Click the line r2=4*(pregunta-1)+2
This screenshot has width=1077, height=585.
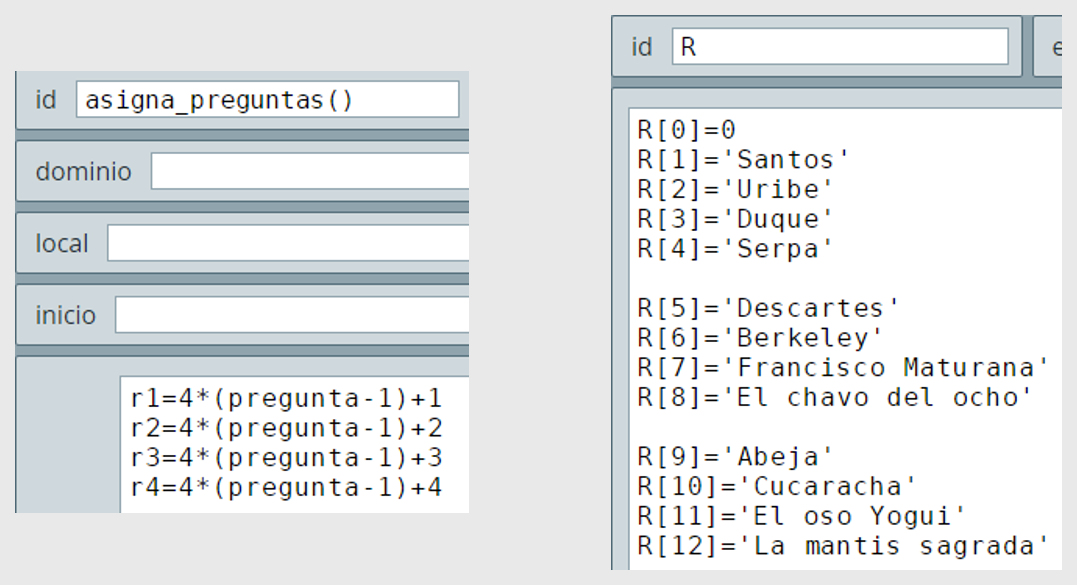click(286, 428)
